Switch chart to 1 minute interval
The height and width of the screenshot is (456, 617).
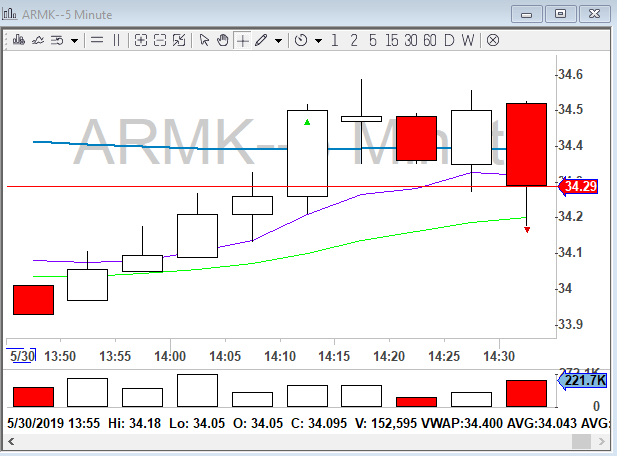pyautogui.click(x=334, y=40)
